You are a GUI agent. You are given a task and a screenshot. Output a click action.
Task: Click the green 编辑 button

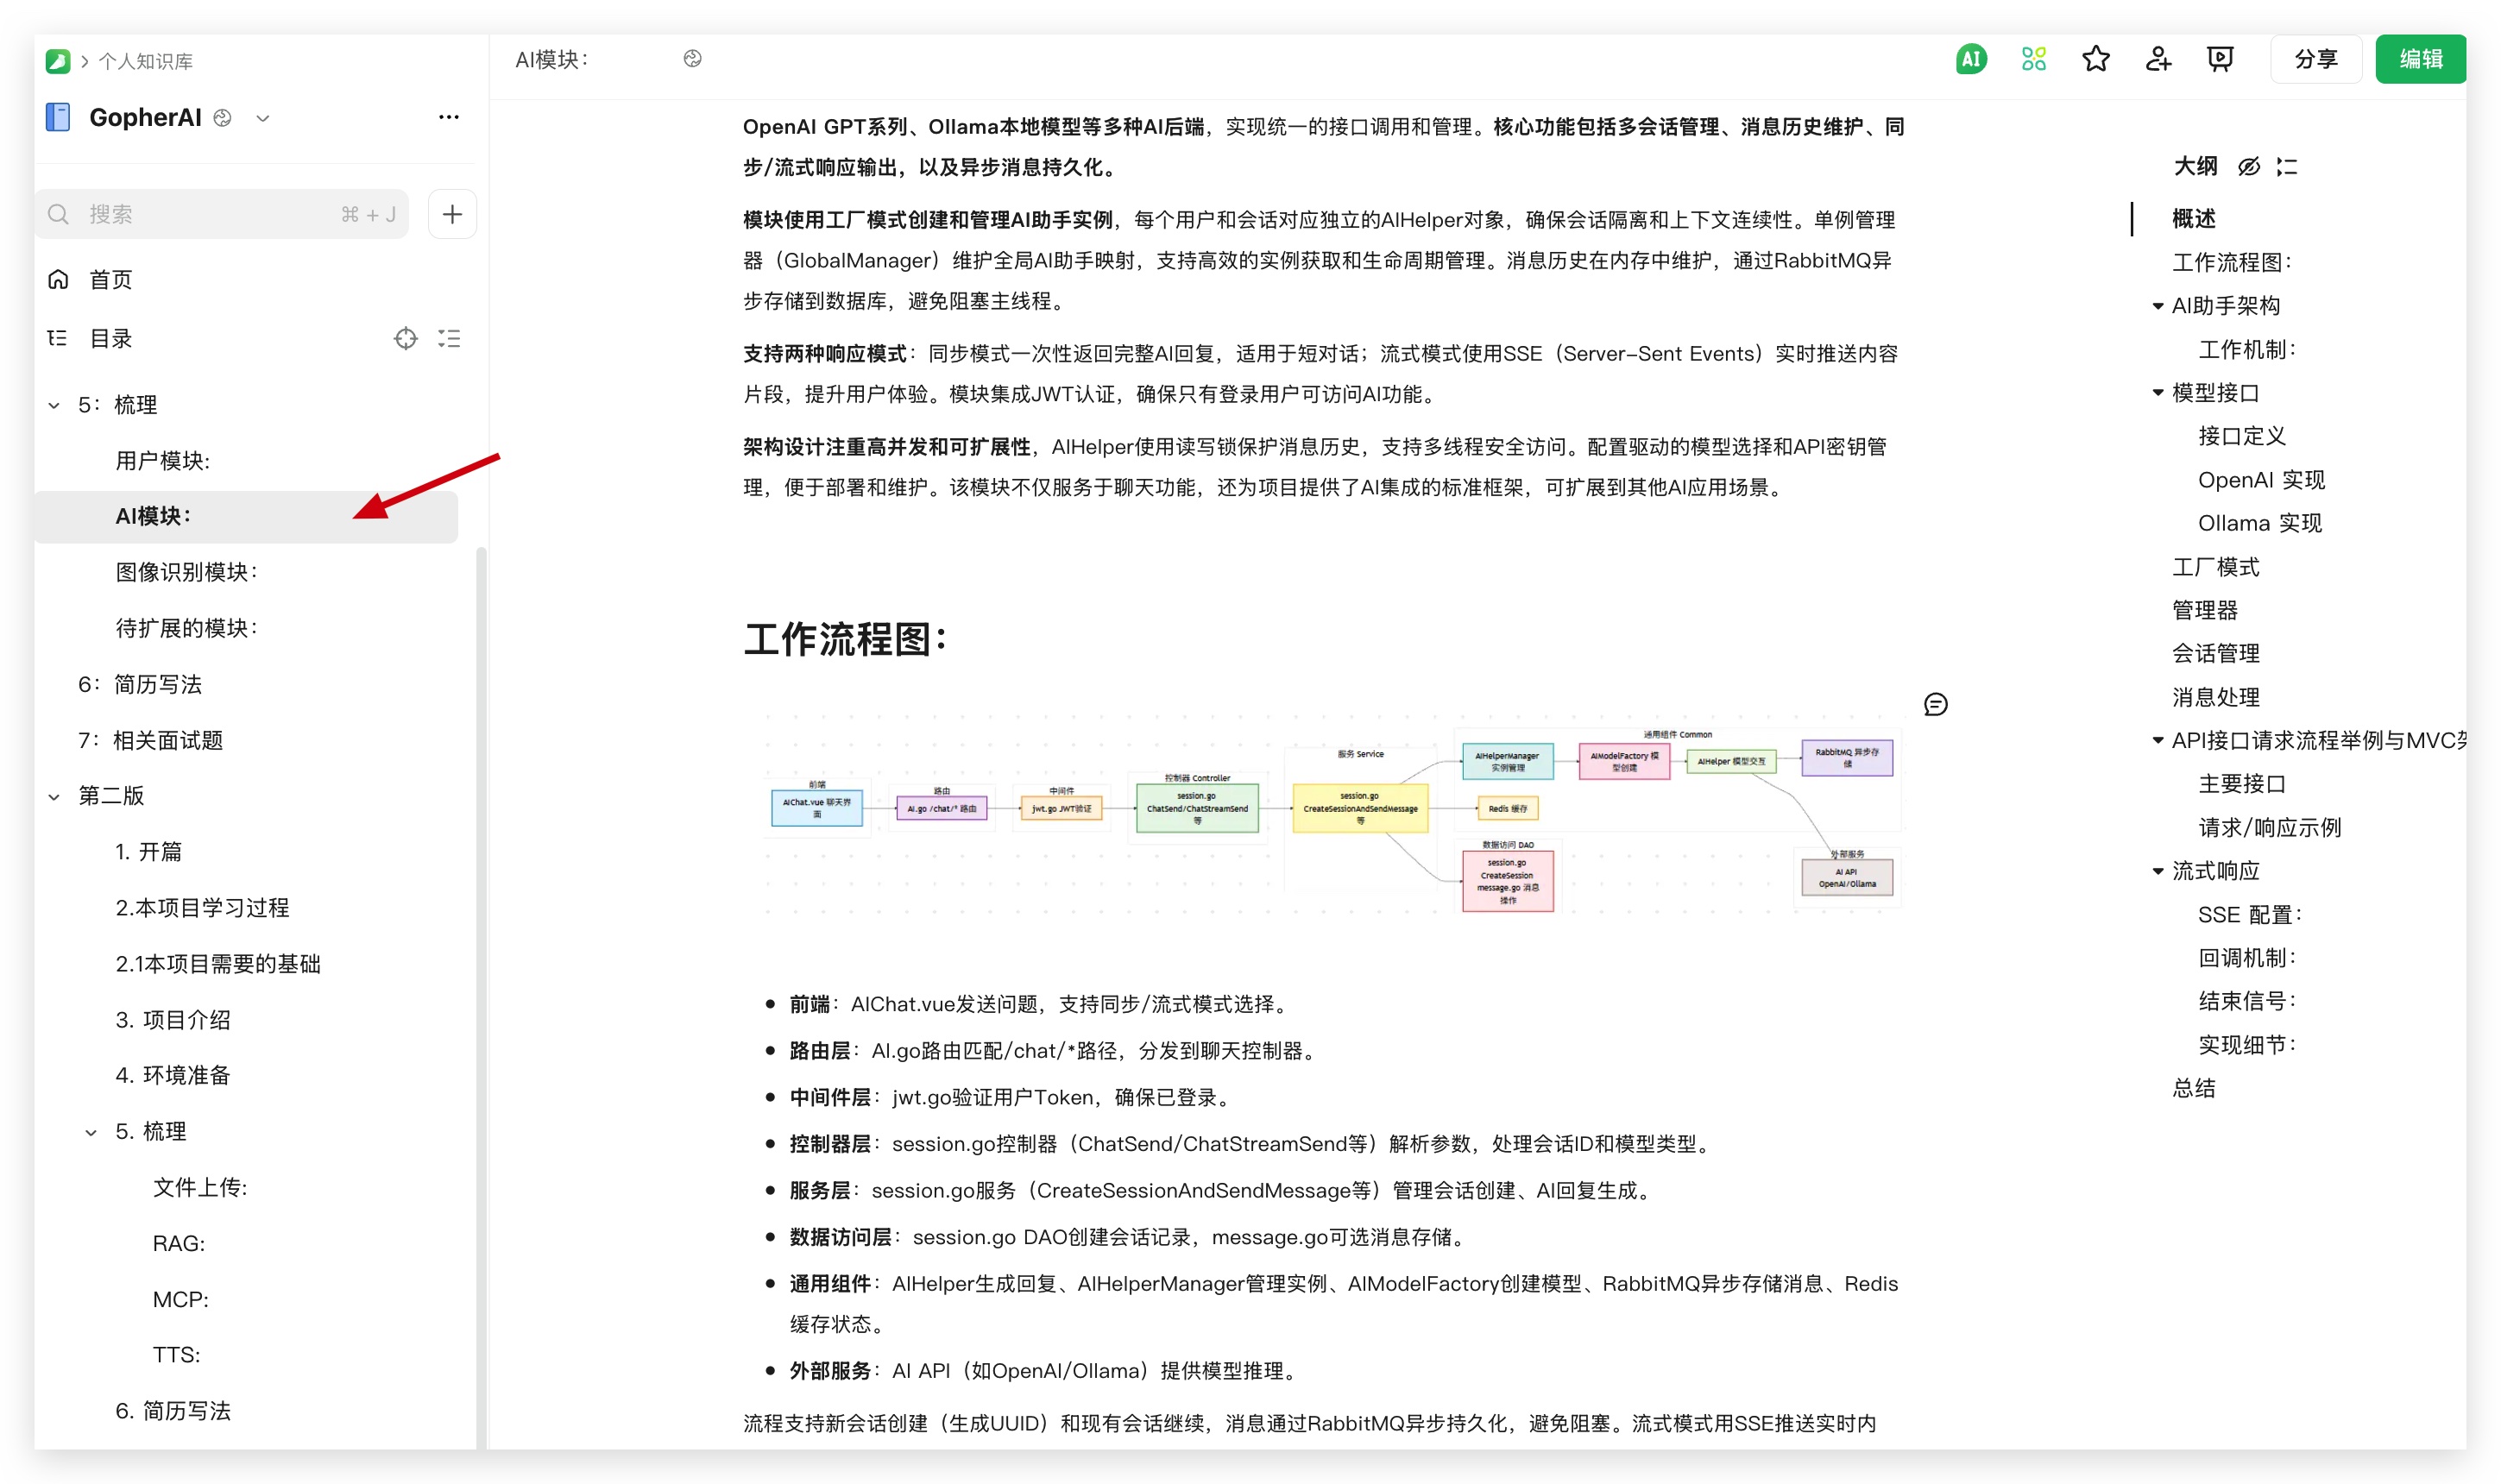tap(2419, 59)
